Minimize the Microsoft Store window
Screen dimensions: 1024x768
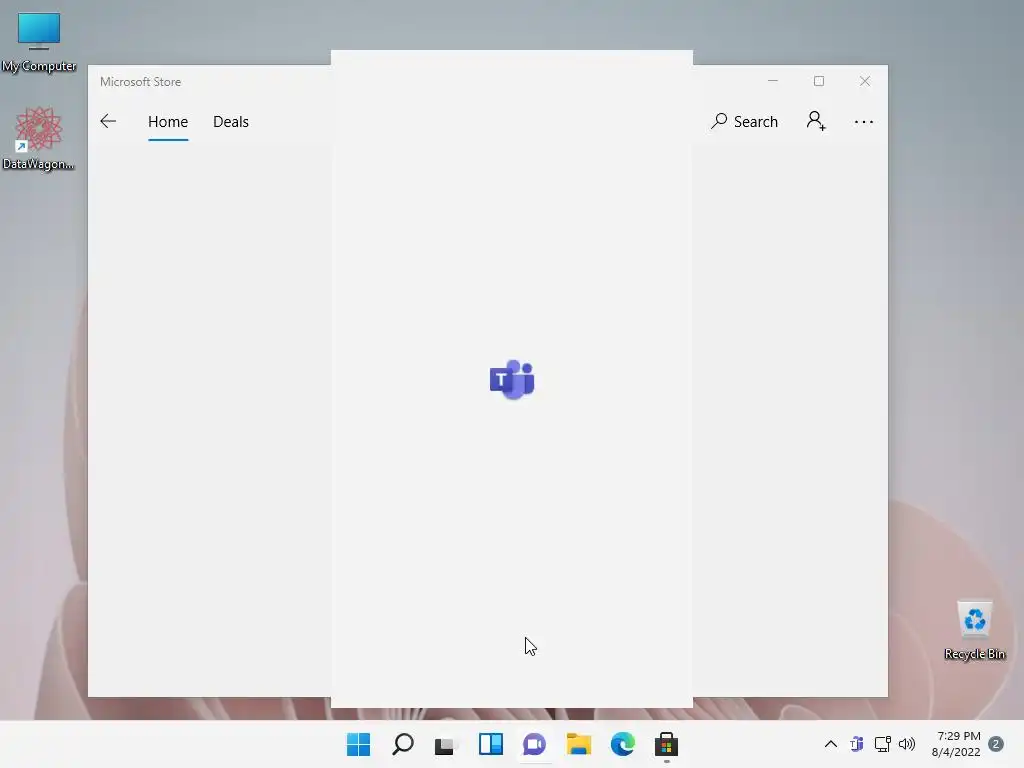click(773, 81)
